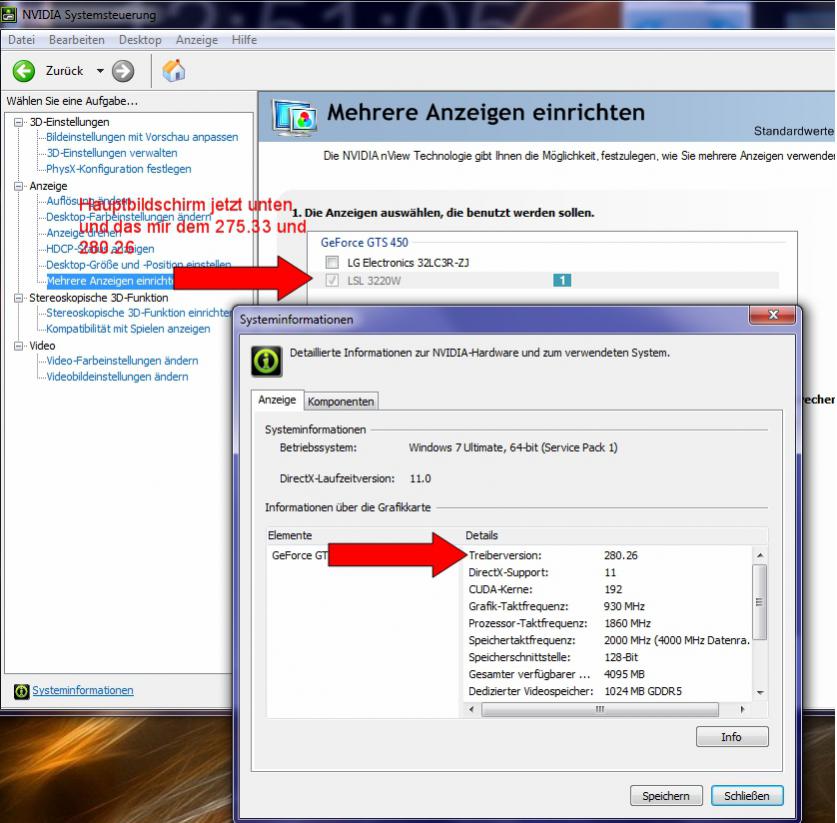
Task: Select the CUDA-Kerne 192 row
Action: 609,590
